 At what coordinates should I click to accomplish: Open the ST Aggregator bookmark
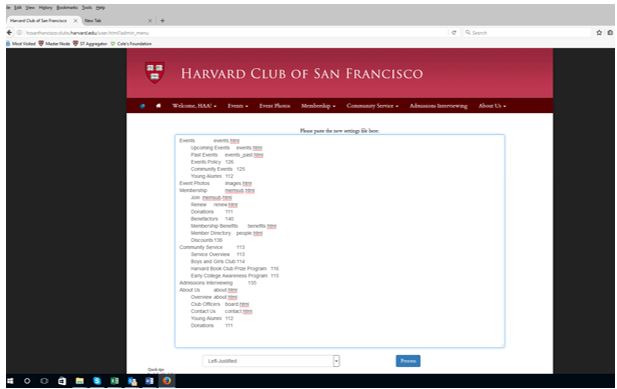pos(90,44)
